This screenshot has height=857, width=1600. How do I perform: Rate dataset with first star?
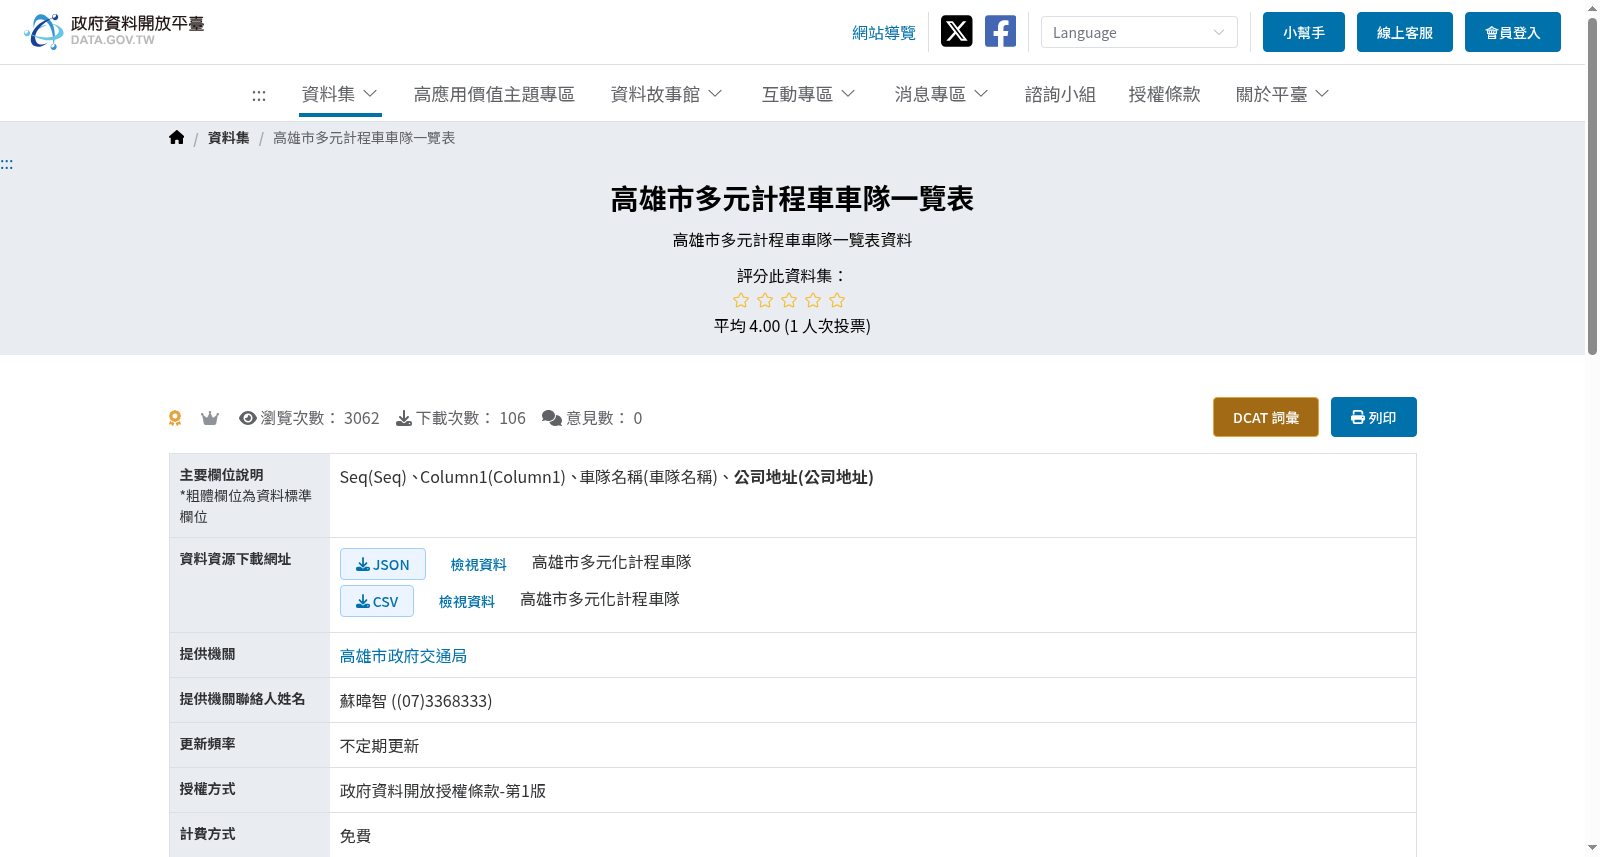point(741,300)
